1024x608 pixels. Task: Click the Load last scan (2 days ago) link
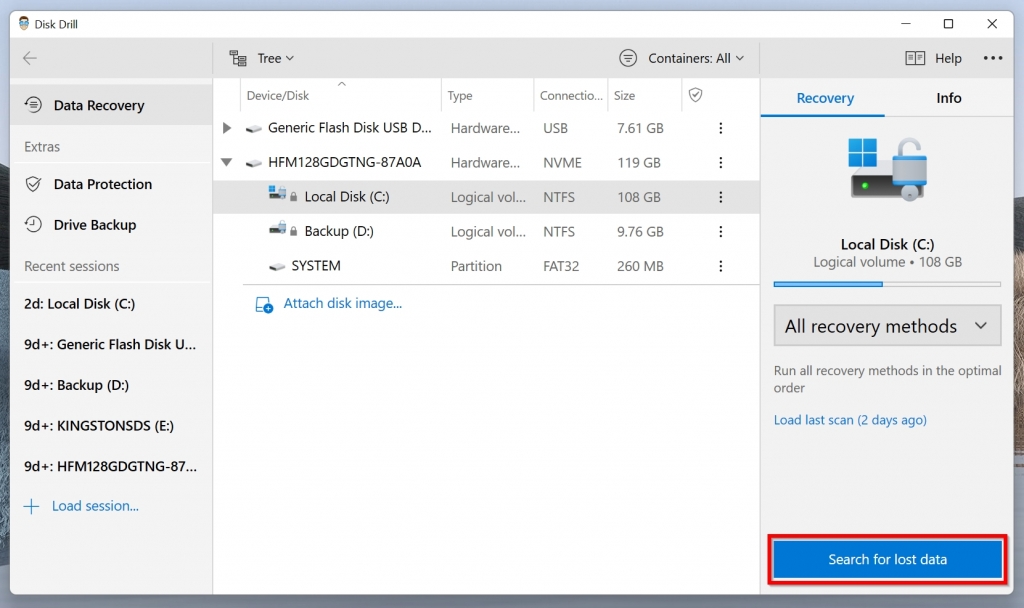coord(850,420)
